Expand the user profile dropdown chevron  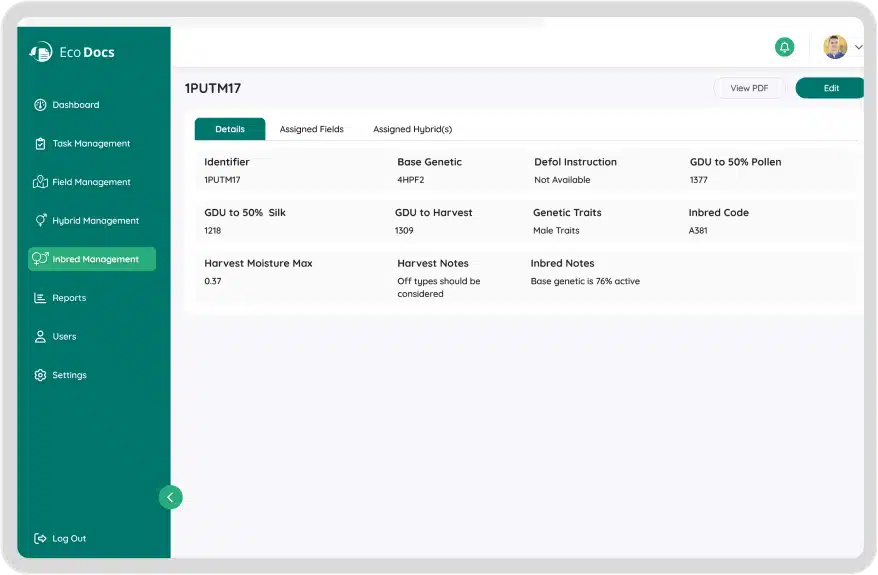858,47
